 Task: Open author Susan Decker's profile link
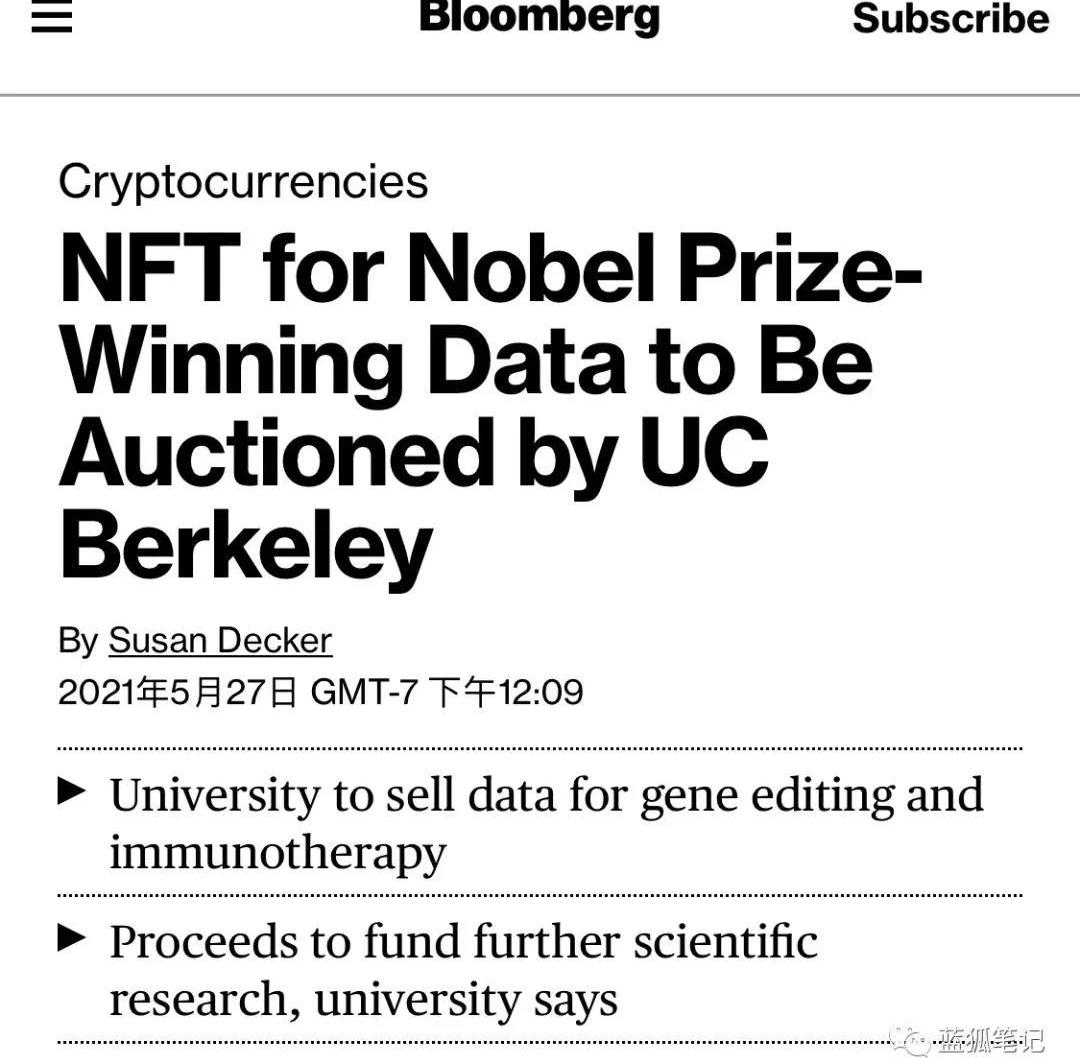pos(220,640)
